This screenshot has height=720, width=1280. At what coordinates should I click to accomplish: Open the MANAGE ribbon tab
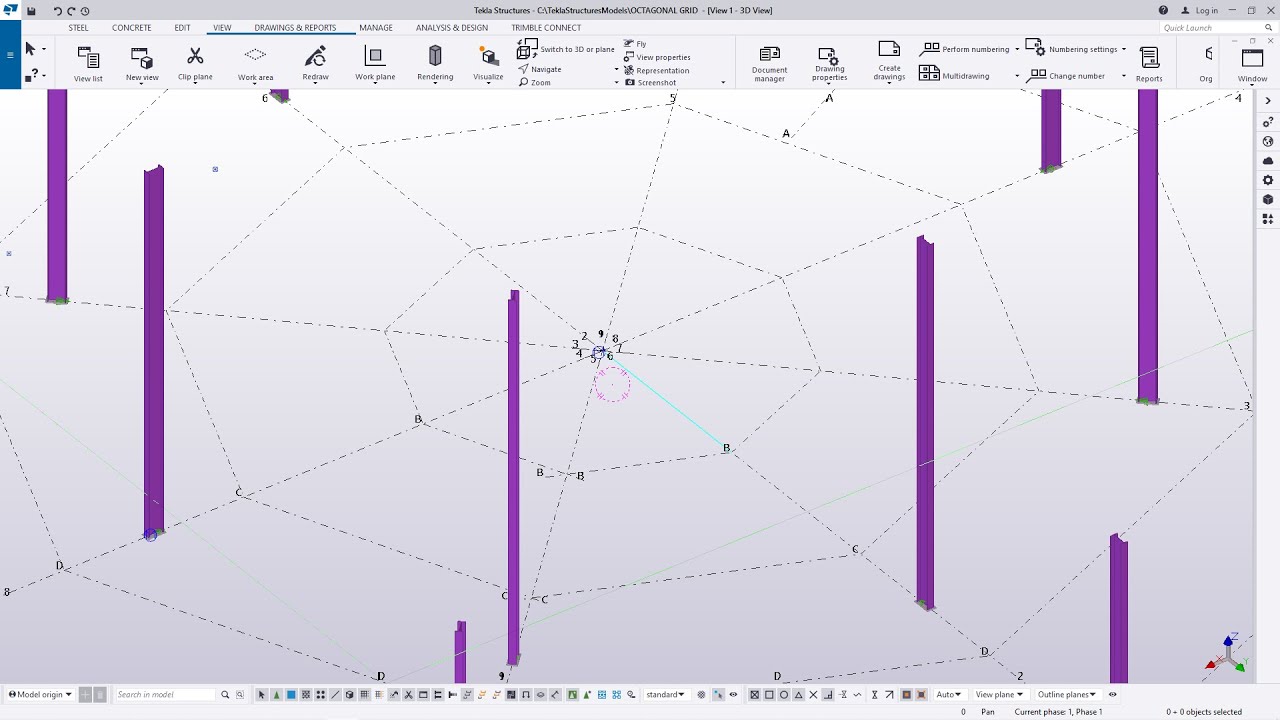tap(376, 28)
